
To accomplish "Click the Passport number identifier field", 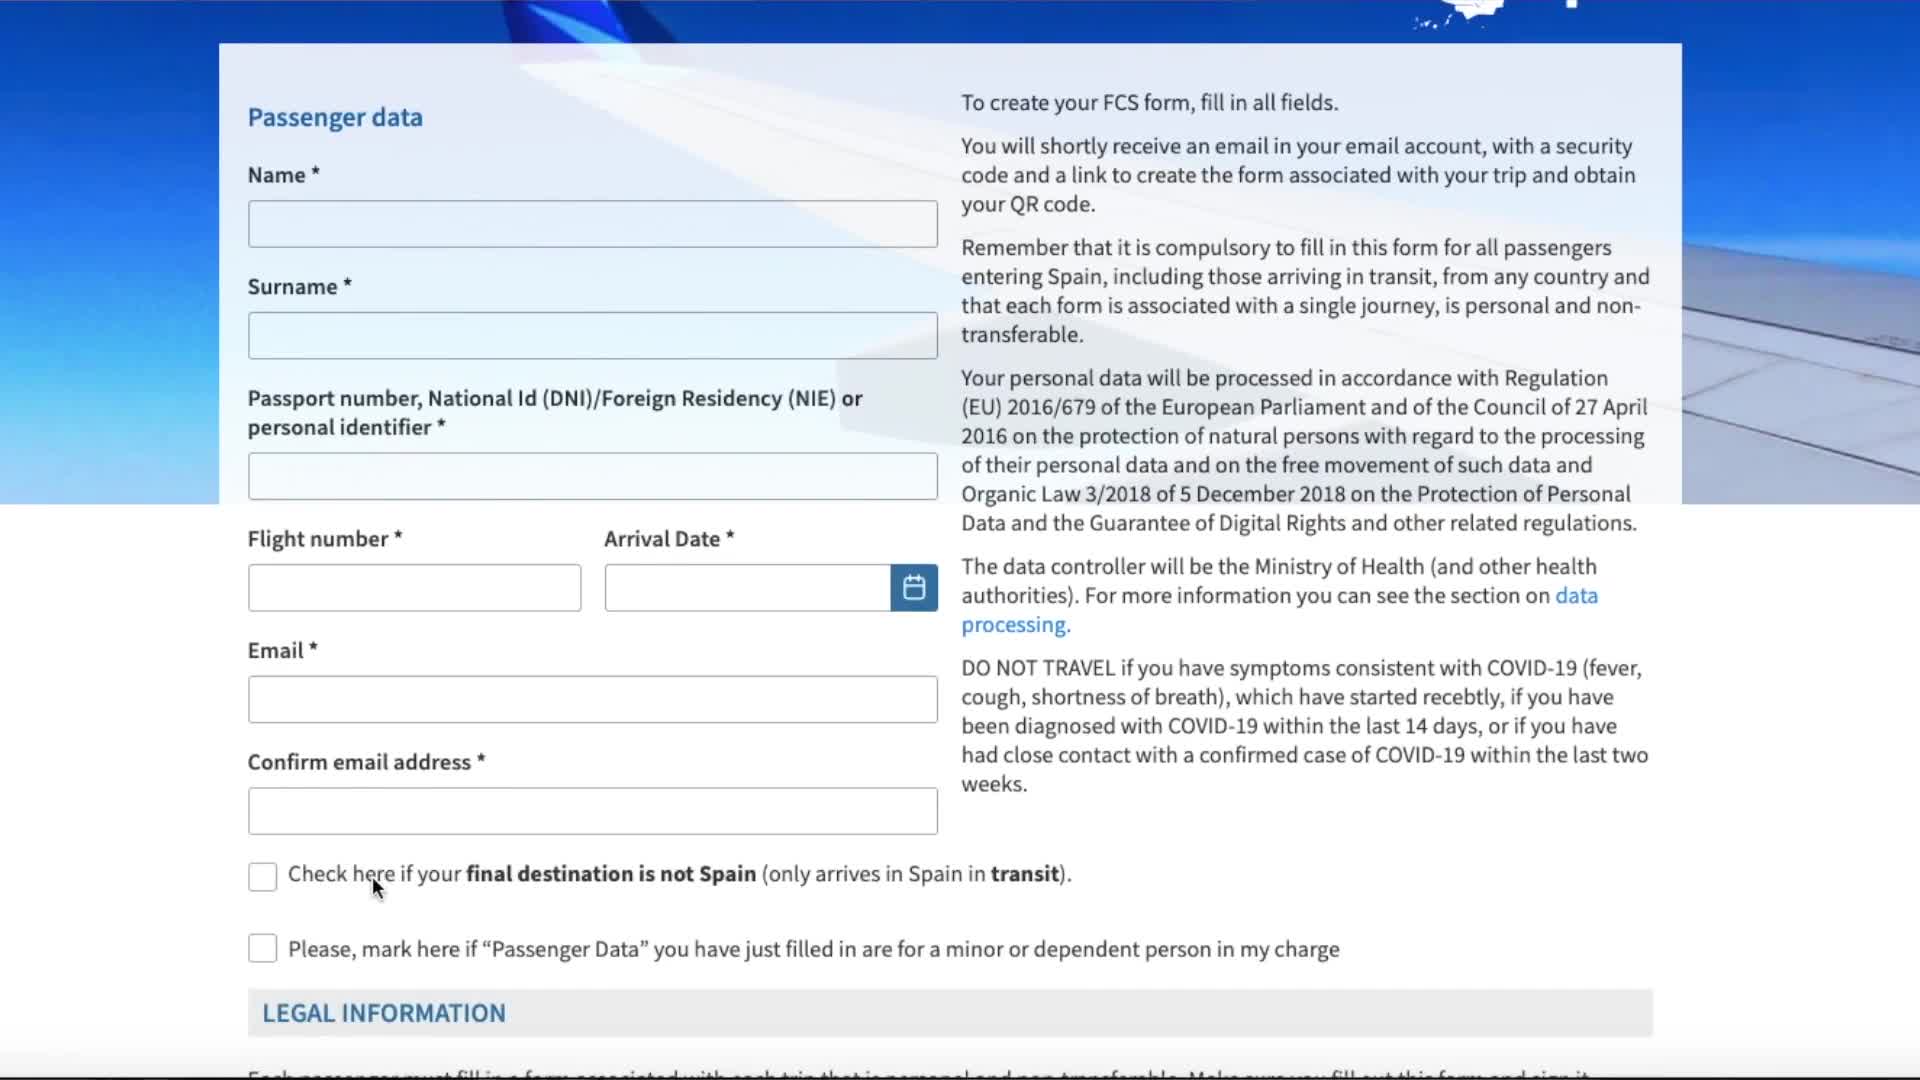I will [x=592, y=476].
